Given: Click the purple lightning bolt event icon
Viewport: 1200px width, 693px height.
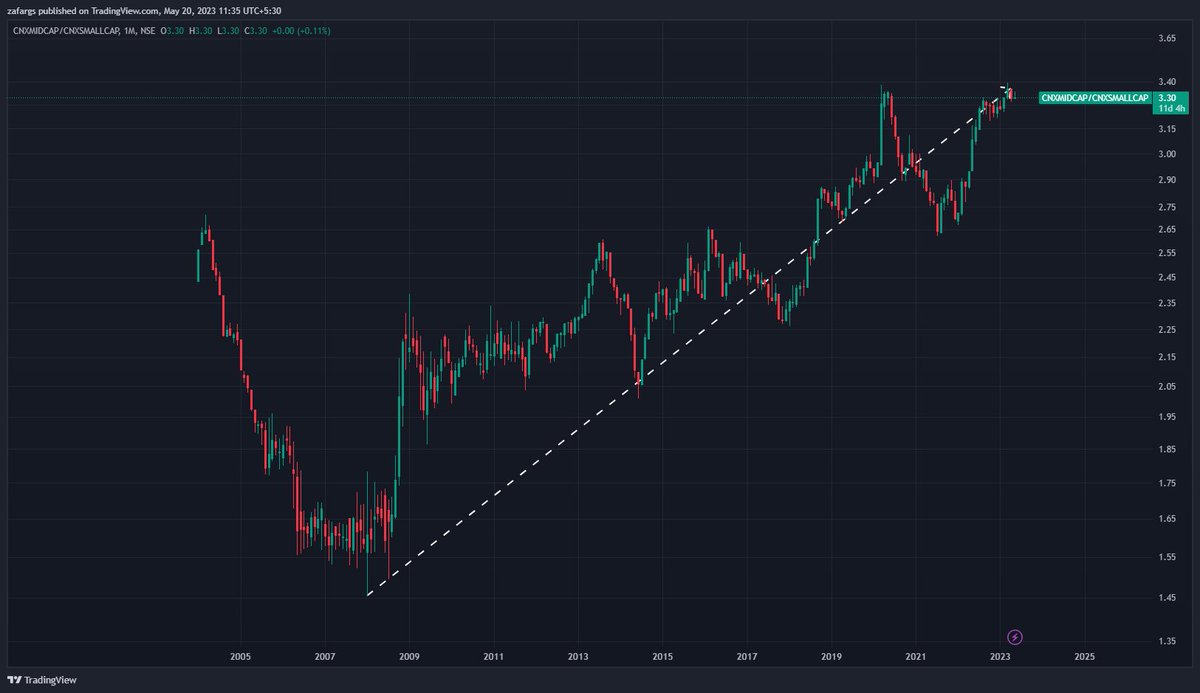Looking at the screenshot, I should (1015, 636).
